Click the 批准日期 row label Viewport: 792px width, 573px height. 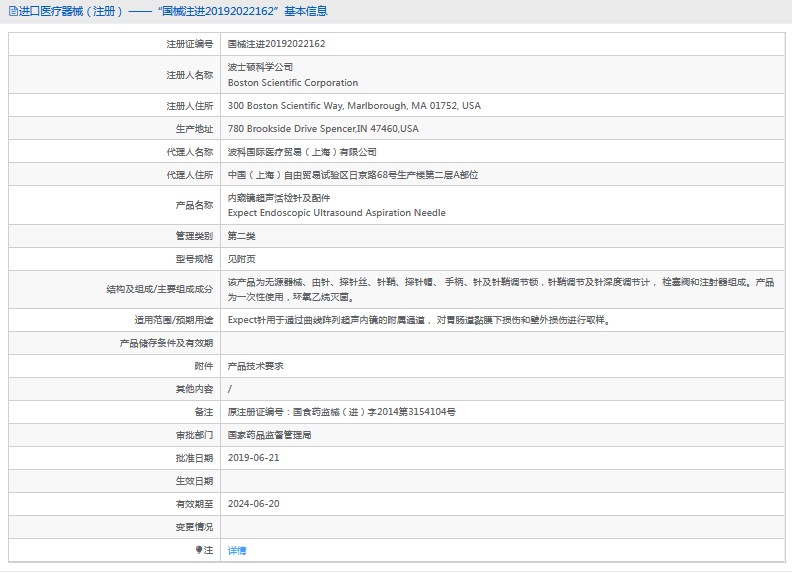[194, 458]
